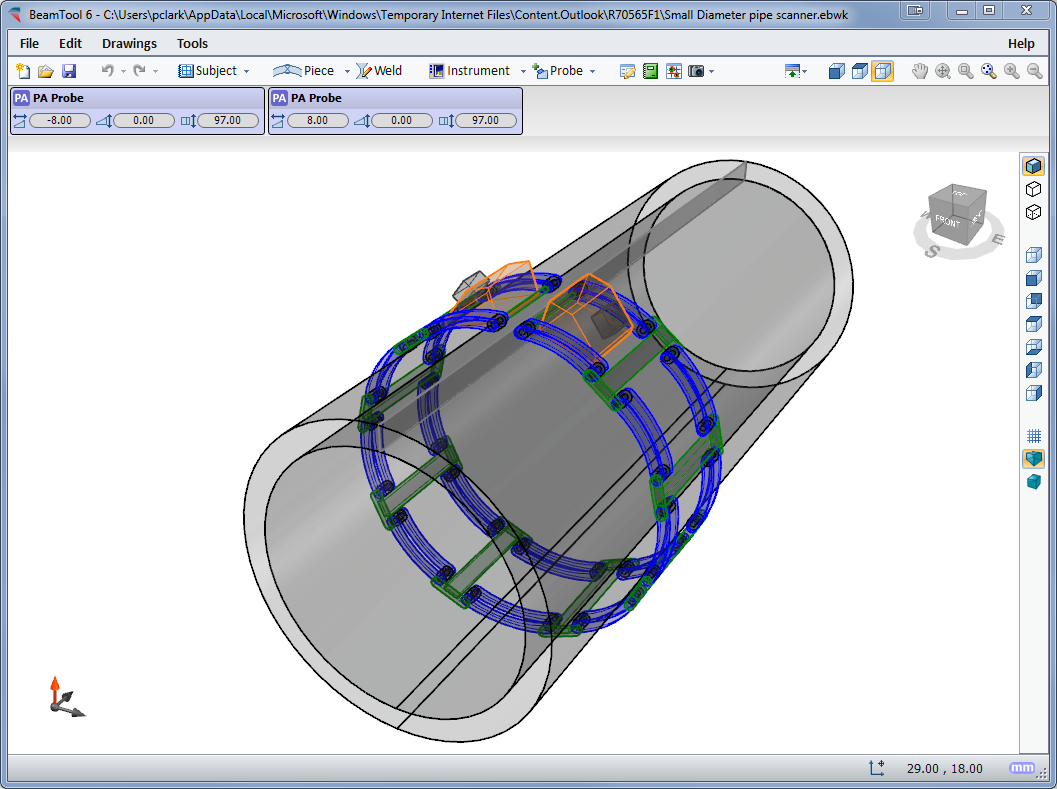1057x789 pixels.
Task: Select the Pan hand tool
Action: click(x=921, y=71)
